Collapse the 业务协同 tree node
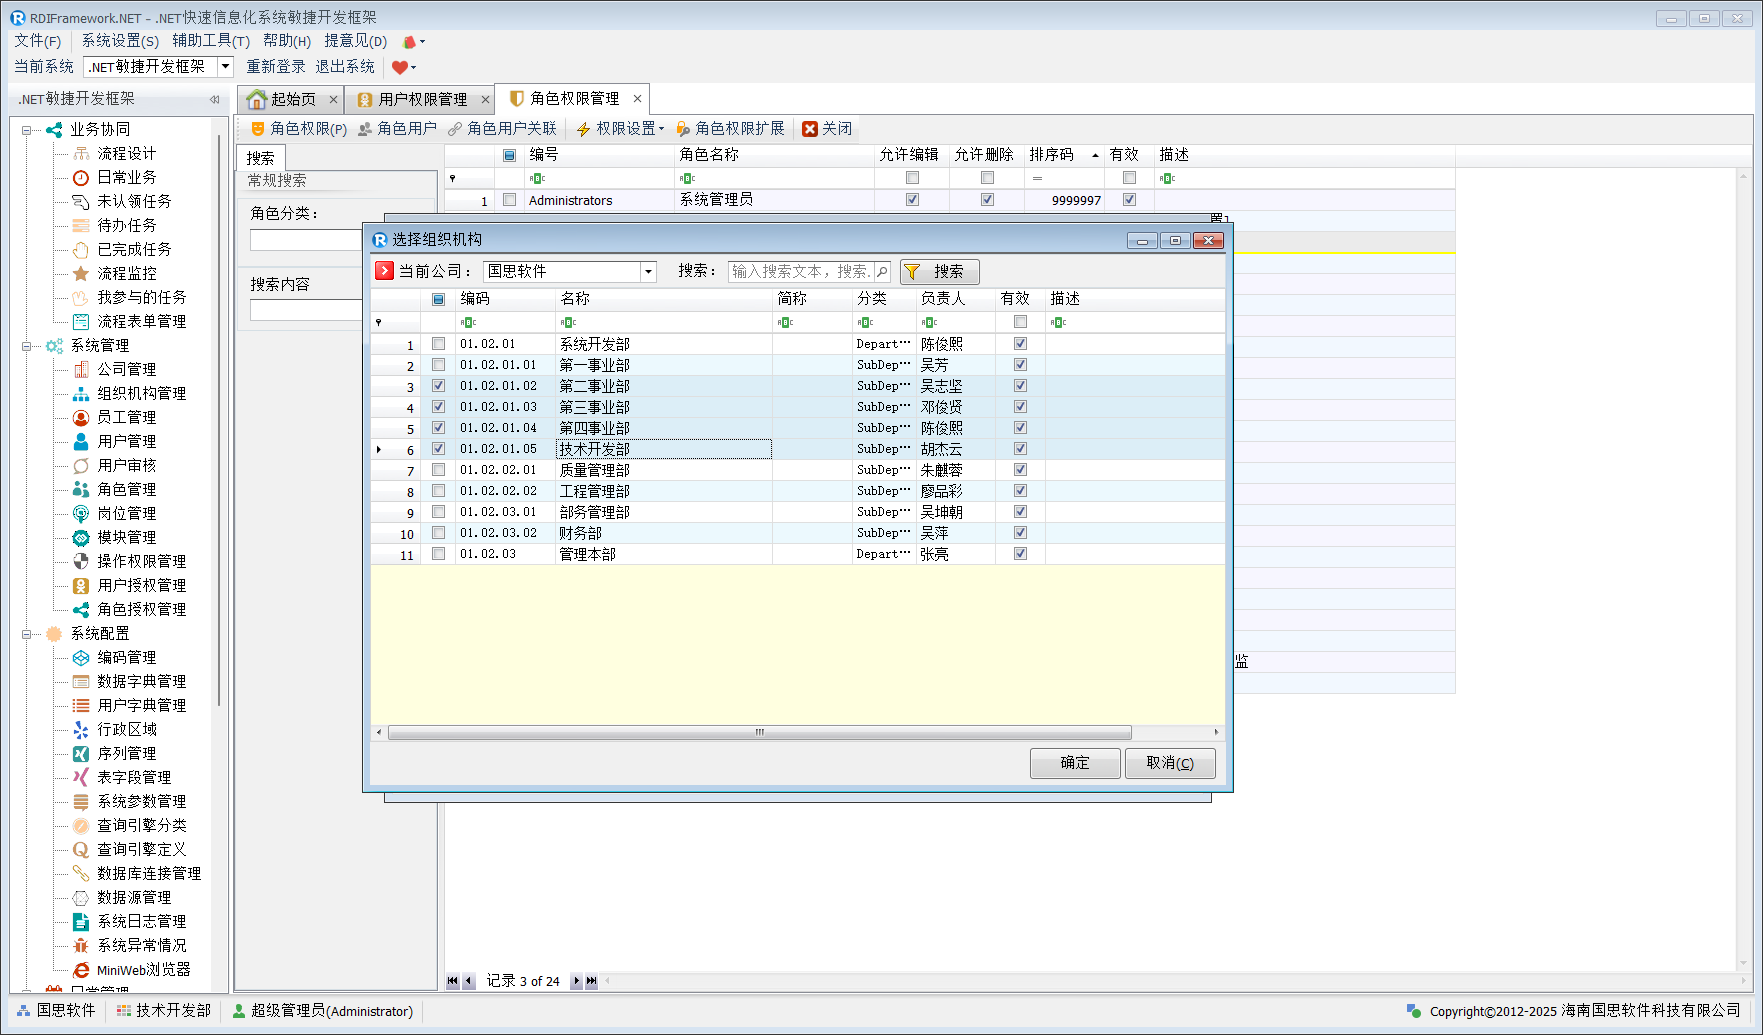 [x=26, y=130]
